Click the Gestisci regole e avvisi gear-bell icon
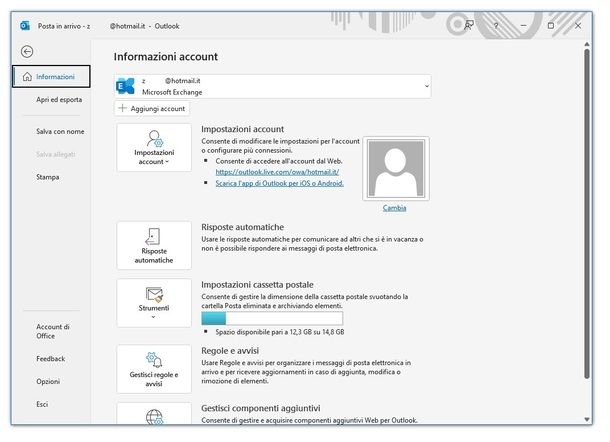Viewport: 610px width, 442px height. 154,360
